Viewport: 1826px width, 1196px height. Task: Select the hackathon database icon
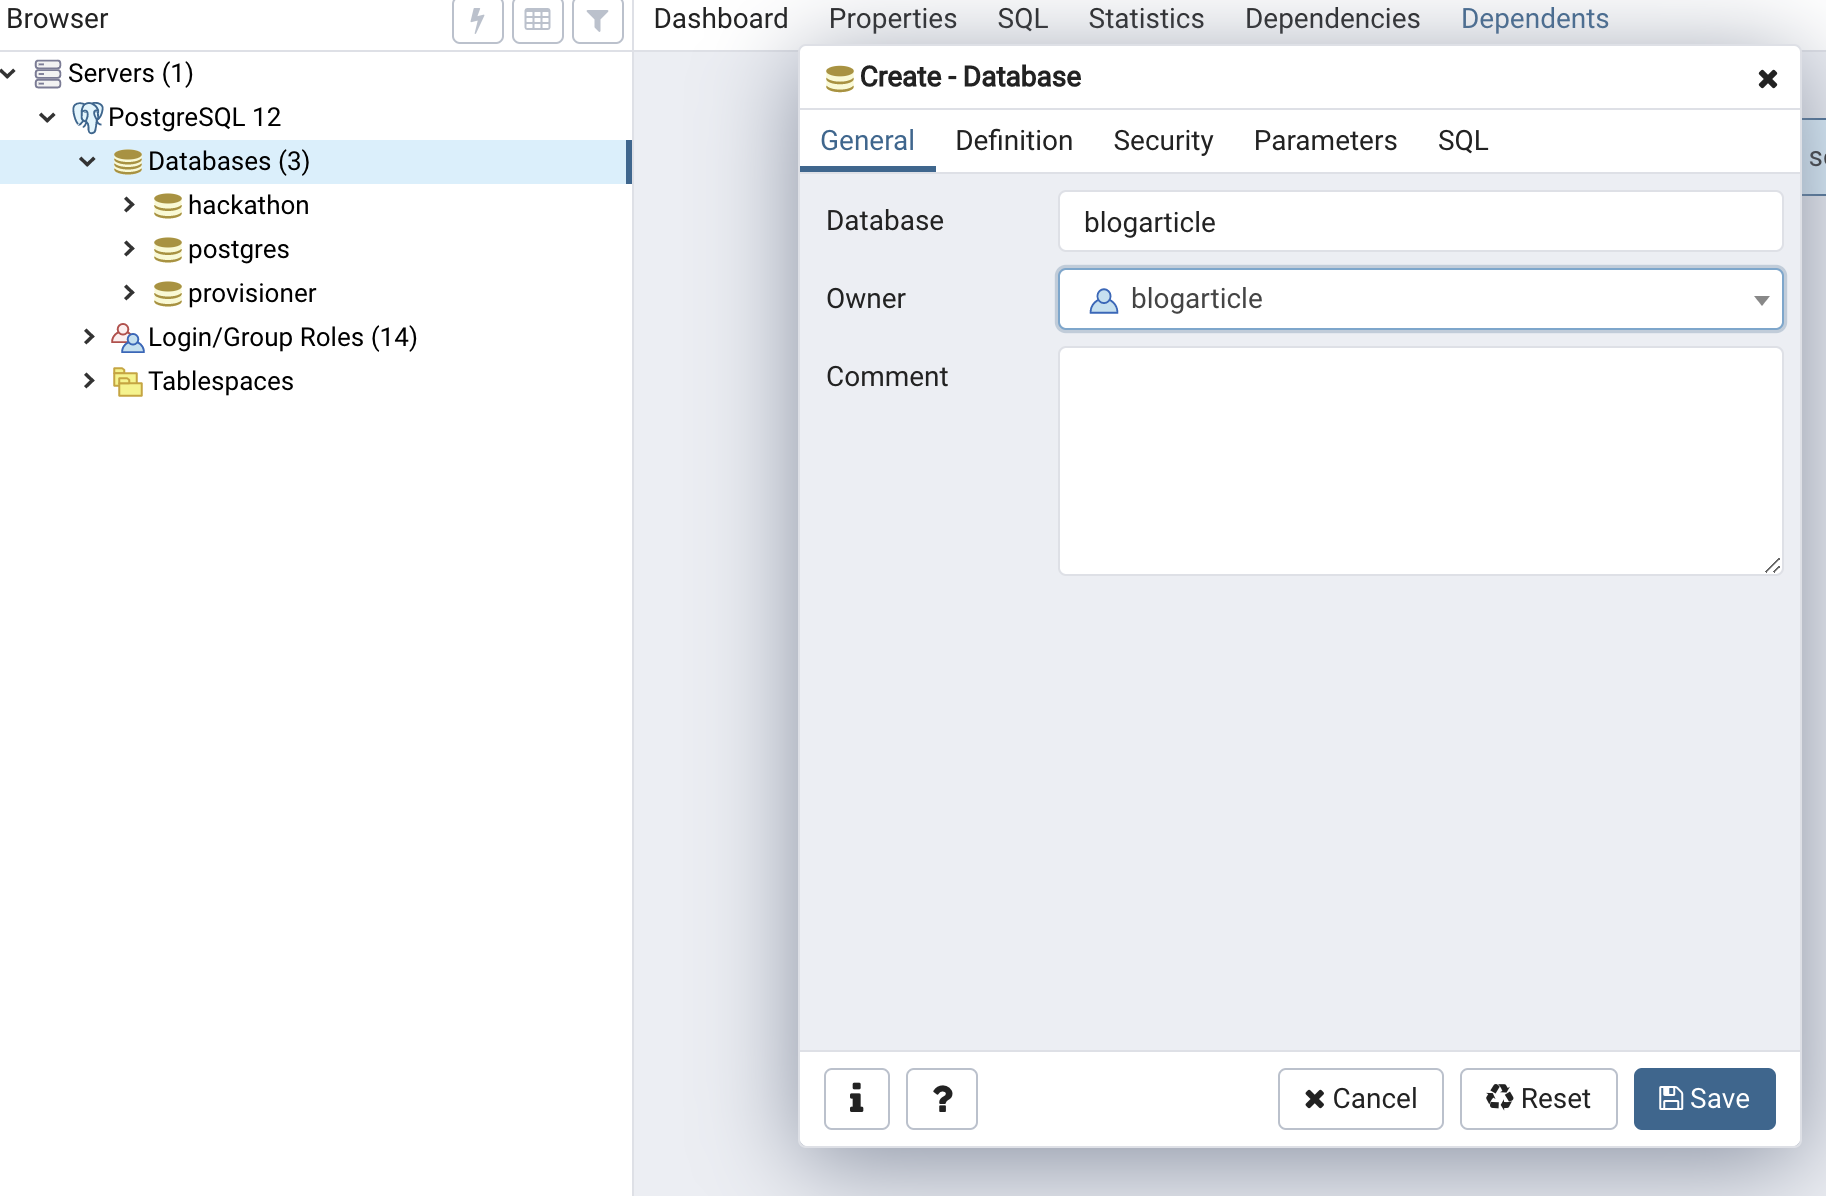pos(167,205)
